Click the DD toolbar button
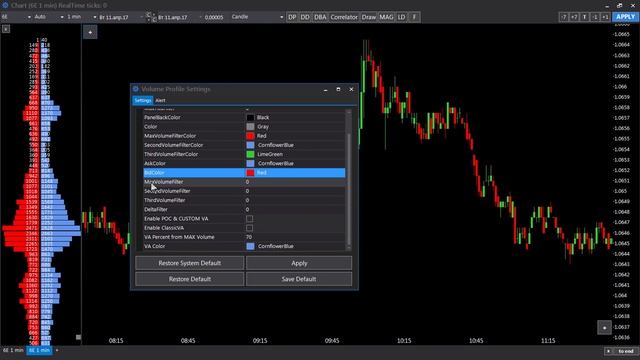Viewport: 640px width, 360px height. point(305,17)
